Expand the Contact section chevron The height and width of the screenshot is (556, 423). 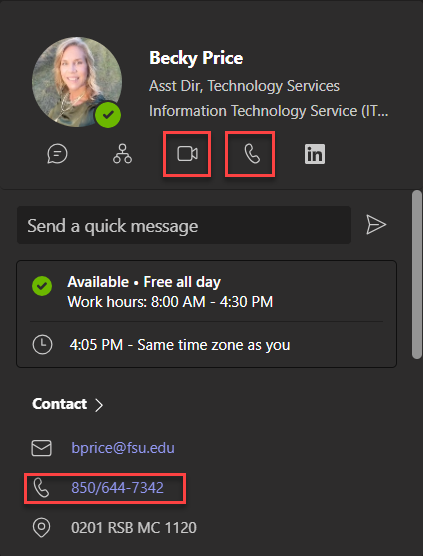99,405
